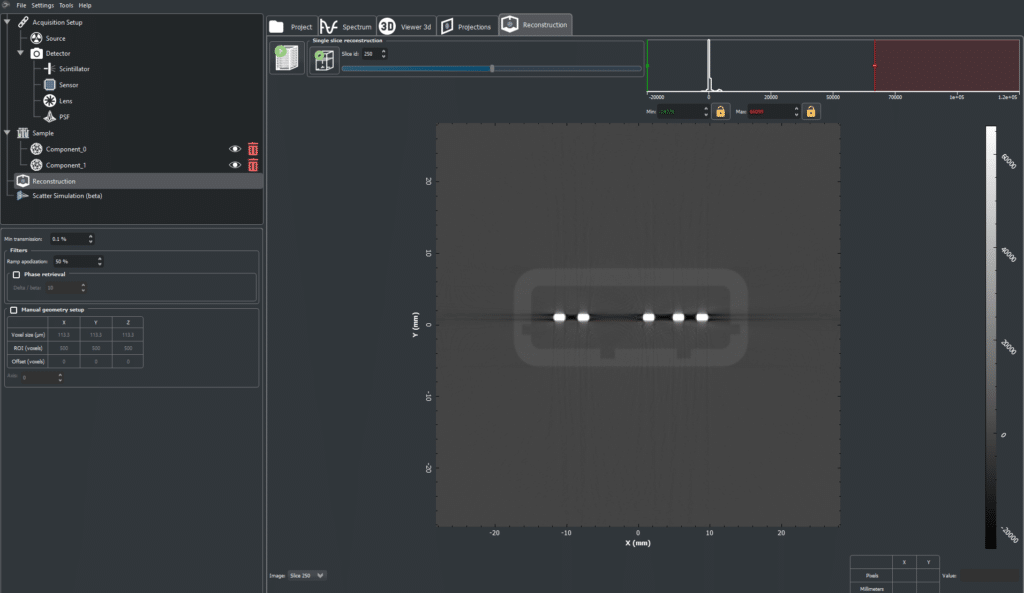Open the Settings menu
This screenshot has width=1024, height=593.
42,5
